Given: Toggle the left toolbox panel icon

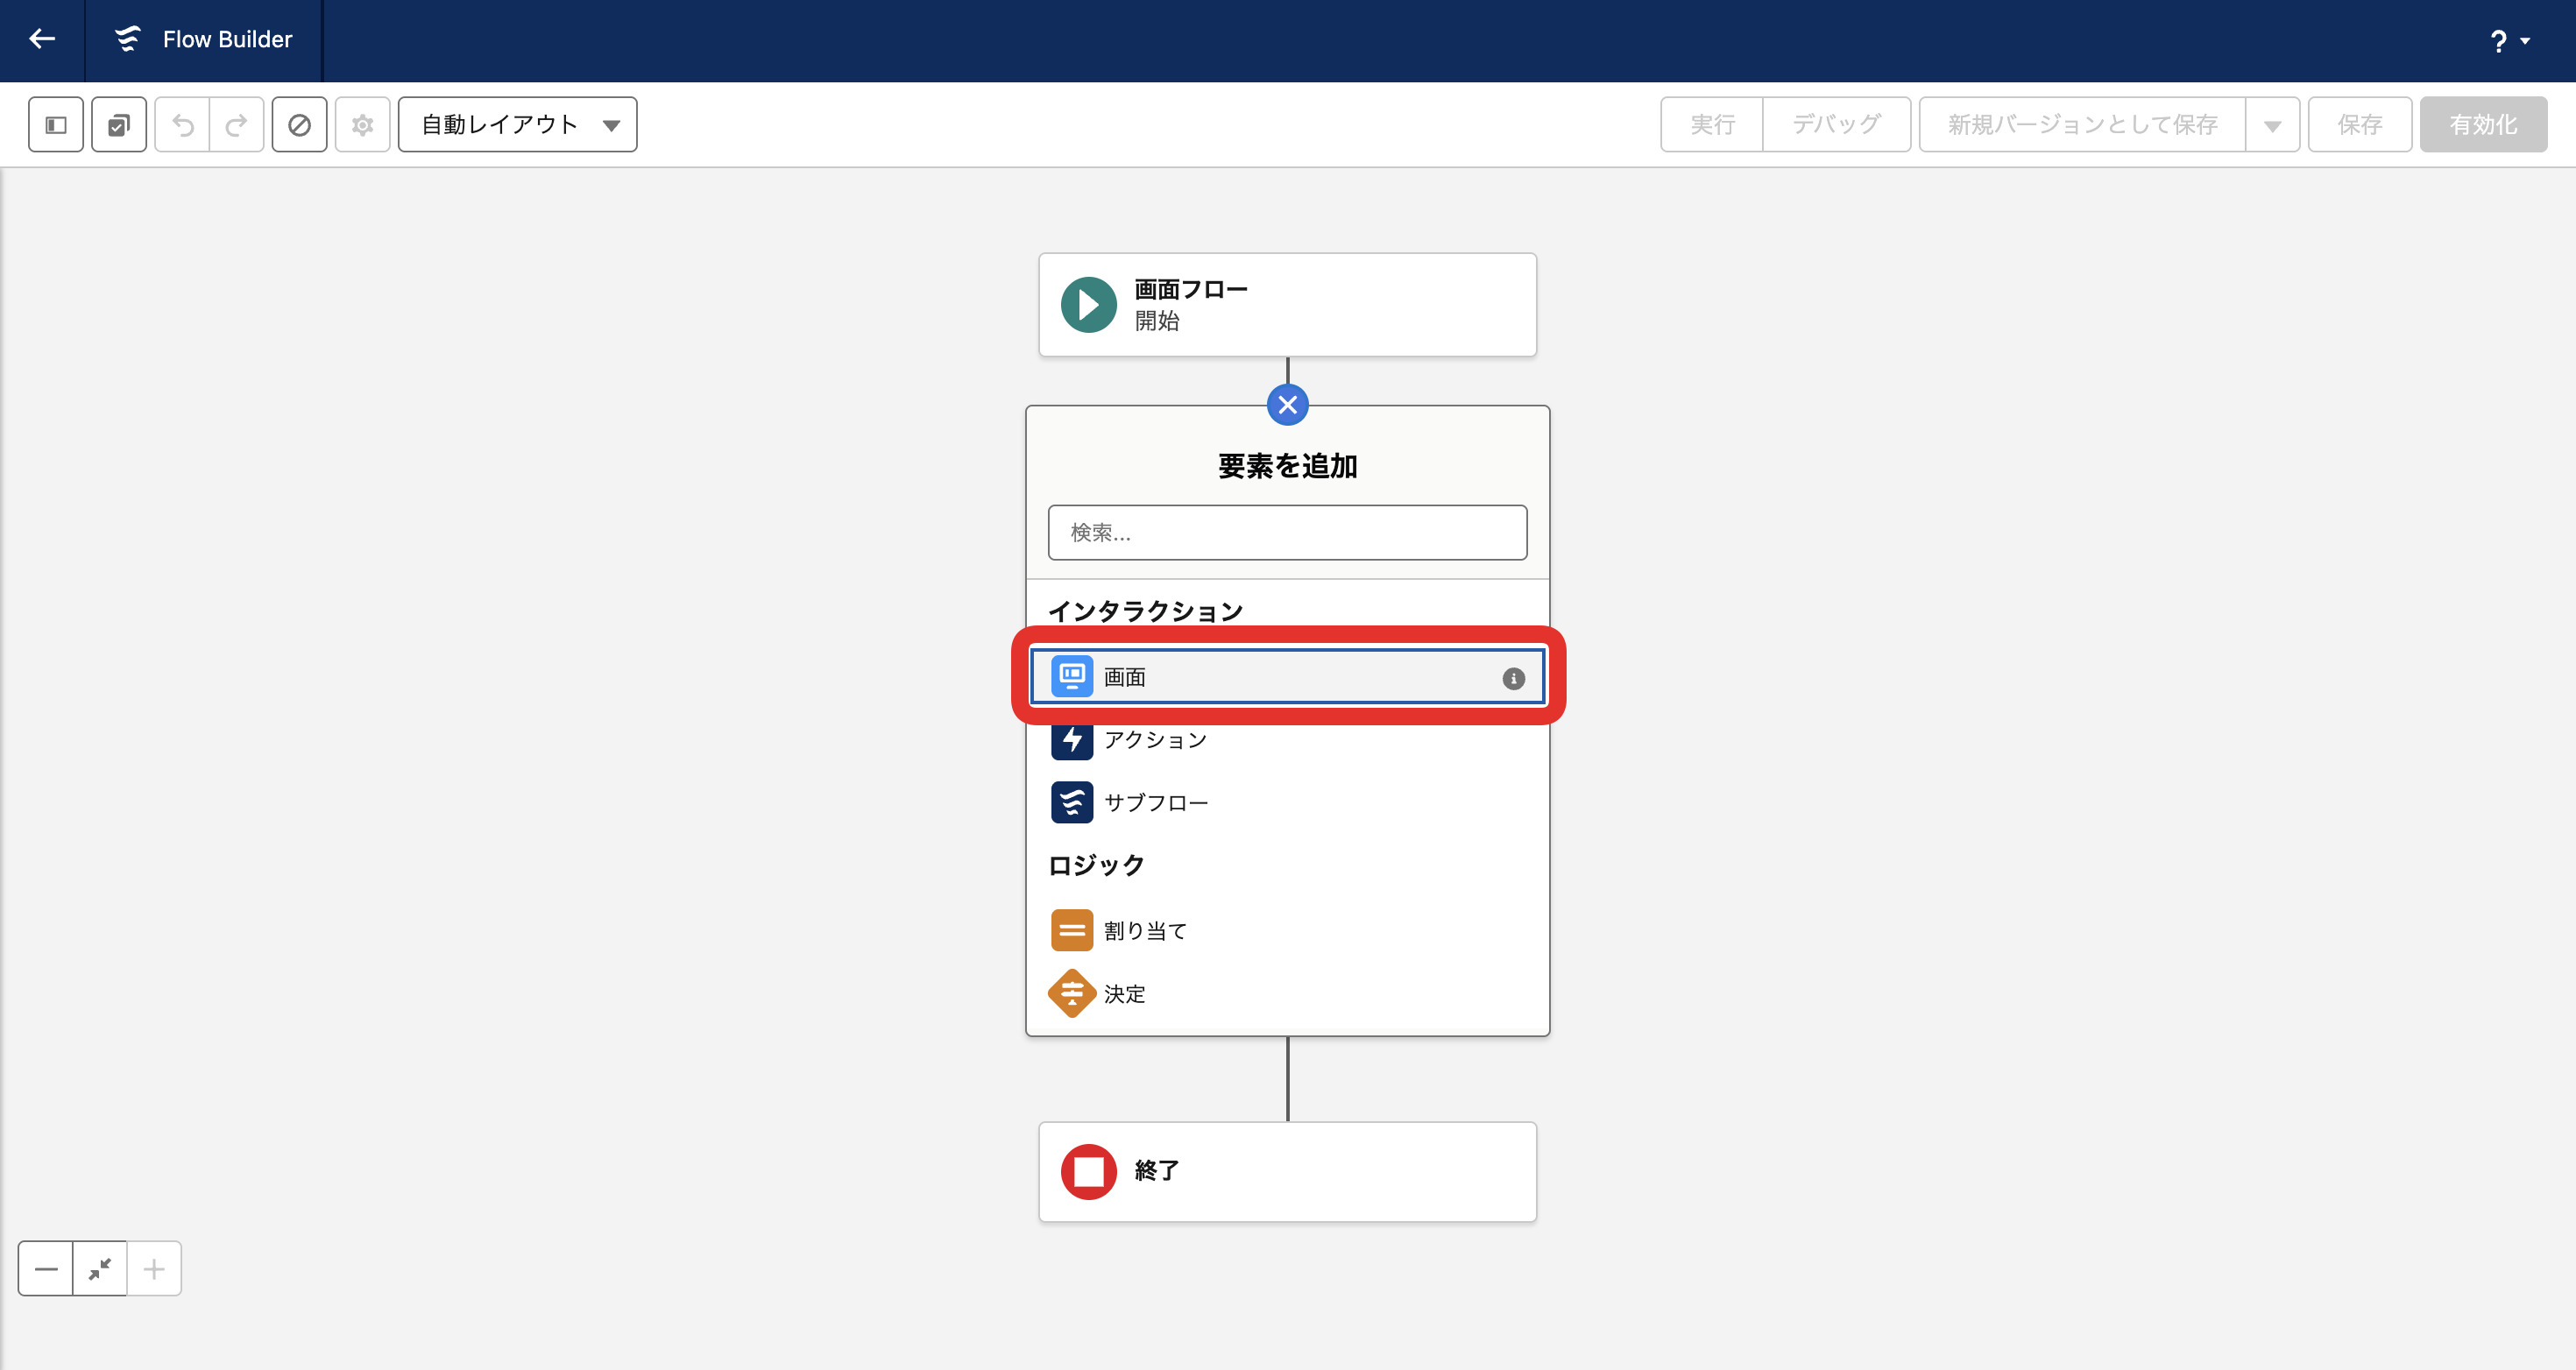Looking at the screenshot, I should coord(56,125).
